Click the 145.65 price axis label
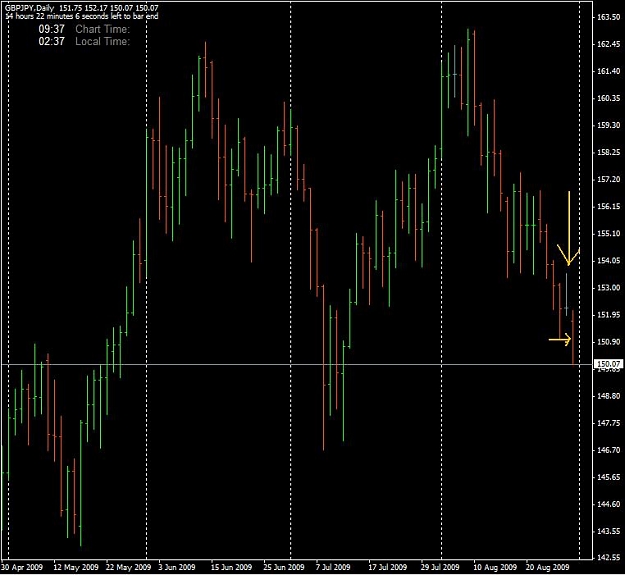This screenshot has width=625, height=575. [x=609, y=477]
